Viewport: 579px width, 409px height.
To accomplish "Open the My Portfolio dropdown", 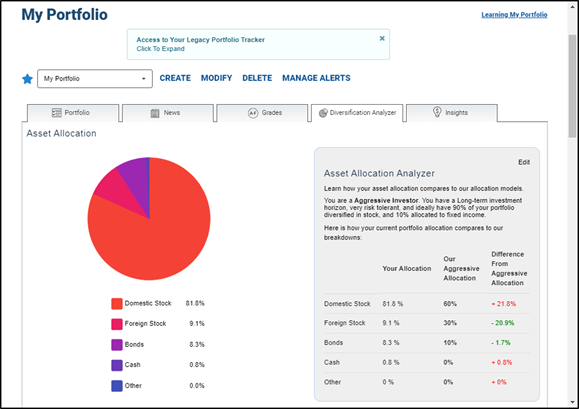I will pyautogui.click(x=95, y=79).
